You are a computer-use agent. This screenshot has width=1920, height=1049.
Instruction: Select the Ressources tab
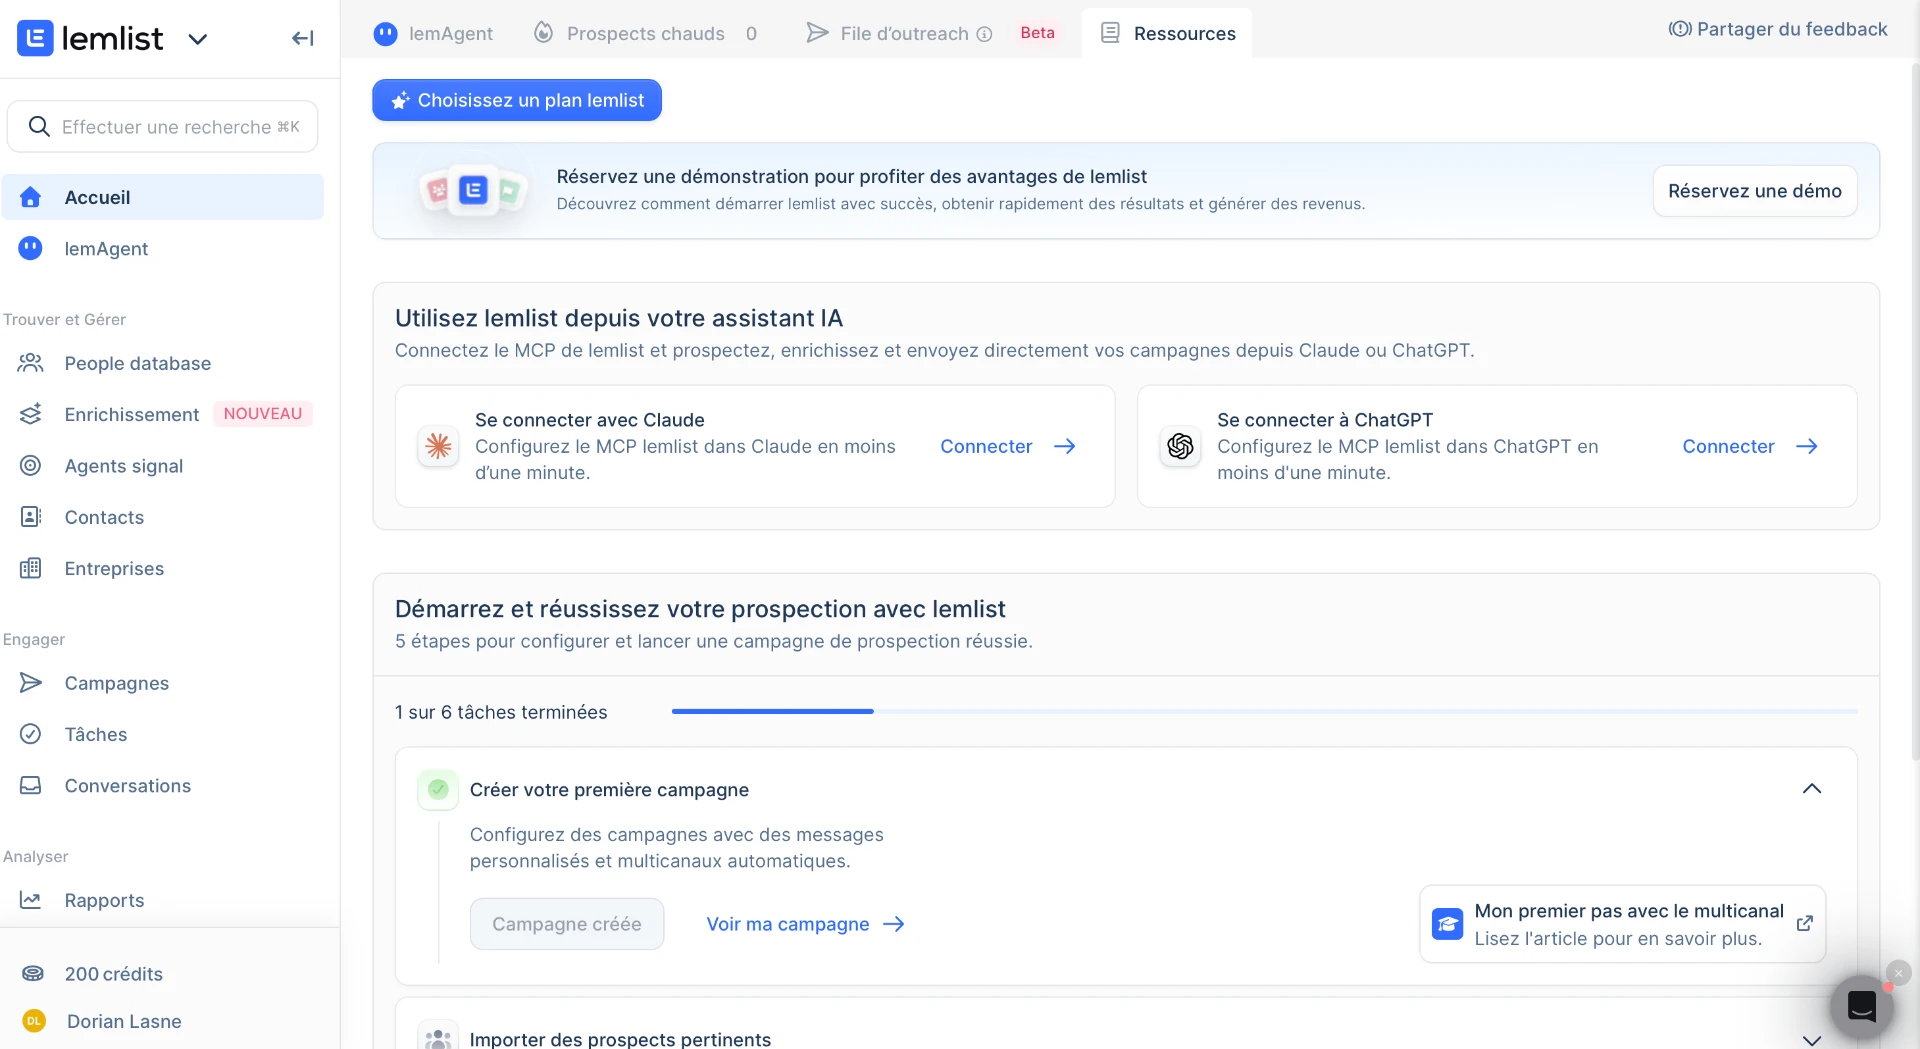1167,33
